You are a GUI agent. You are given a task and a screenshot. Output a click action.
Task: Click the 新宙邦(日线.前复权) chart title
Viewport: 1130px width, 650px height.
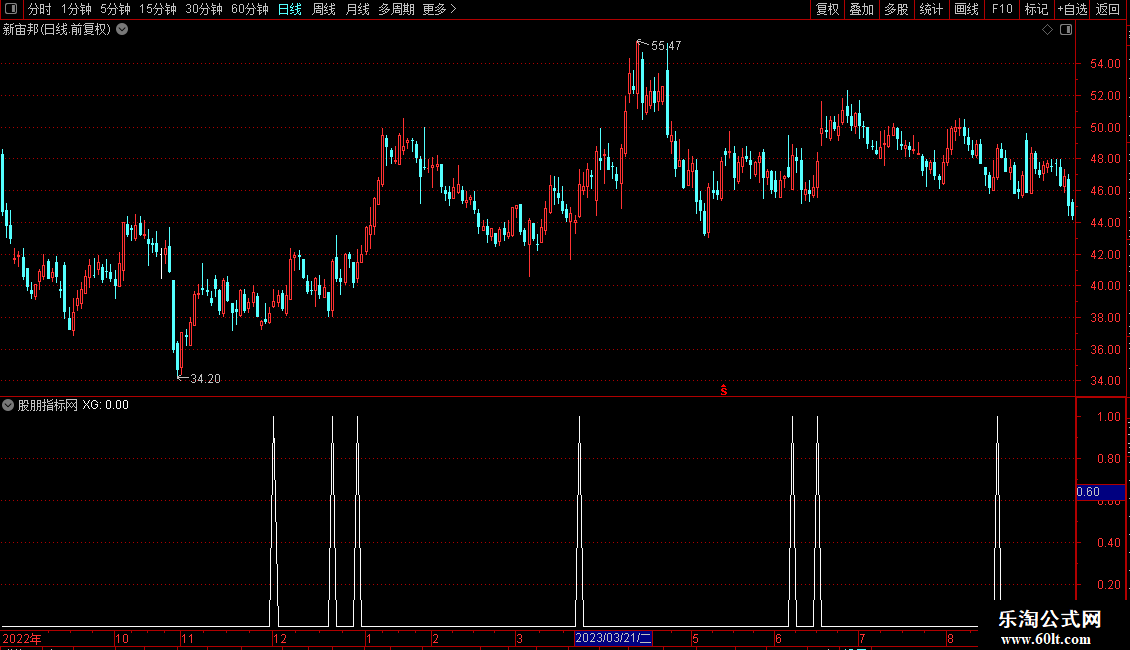point(57,30)
